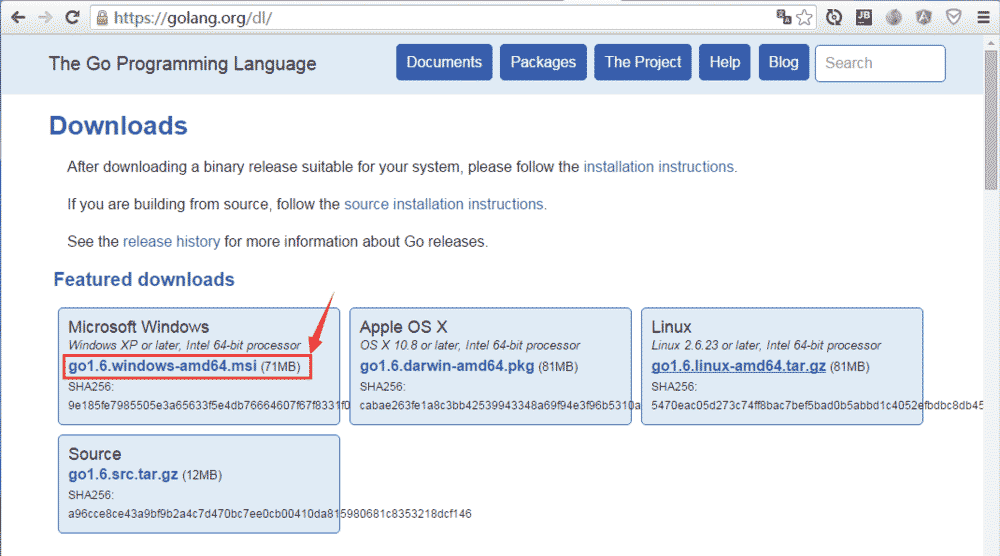Click the heart shield extension icon
Screen dimensions: 1000x556
click(x=953, y=17)
